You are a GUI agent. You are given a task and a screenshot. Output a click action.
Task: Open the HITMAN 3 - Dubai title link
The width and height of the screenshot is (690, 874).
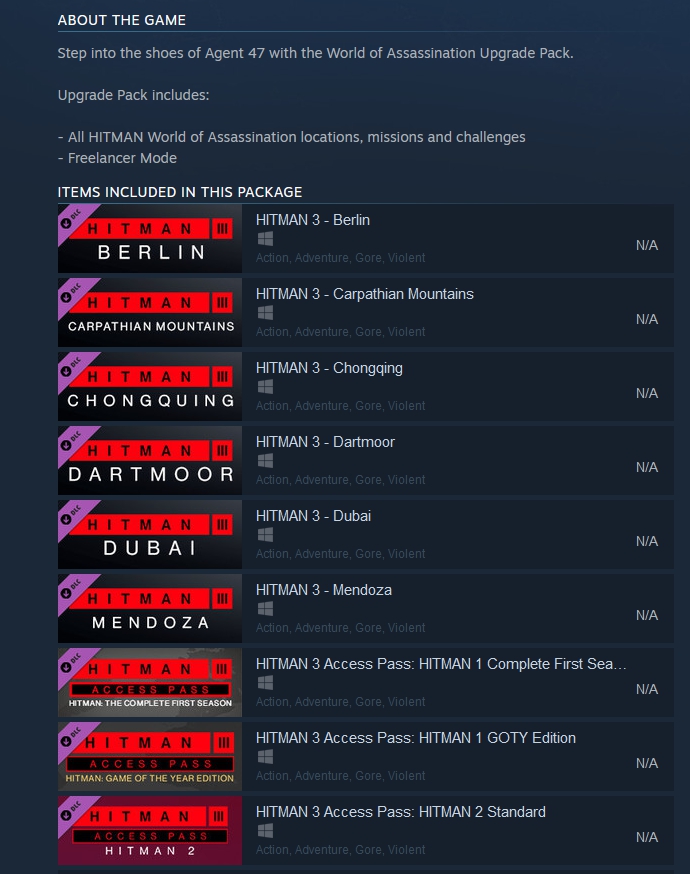pyautogui.click(x=313, y=516)
